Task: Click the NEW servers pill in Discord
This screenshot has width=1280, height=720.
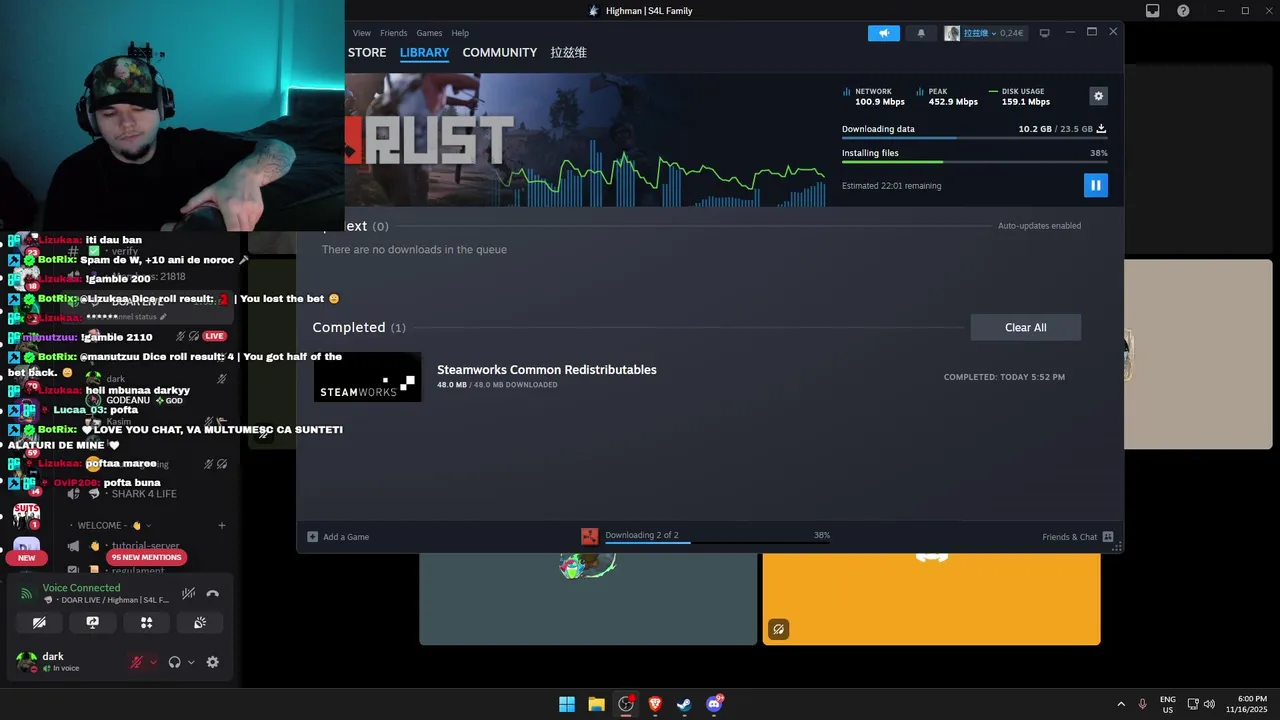Action: [26, 558]
